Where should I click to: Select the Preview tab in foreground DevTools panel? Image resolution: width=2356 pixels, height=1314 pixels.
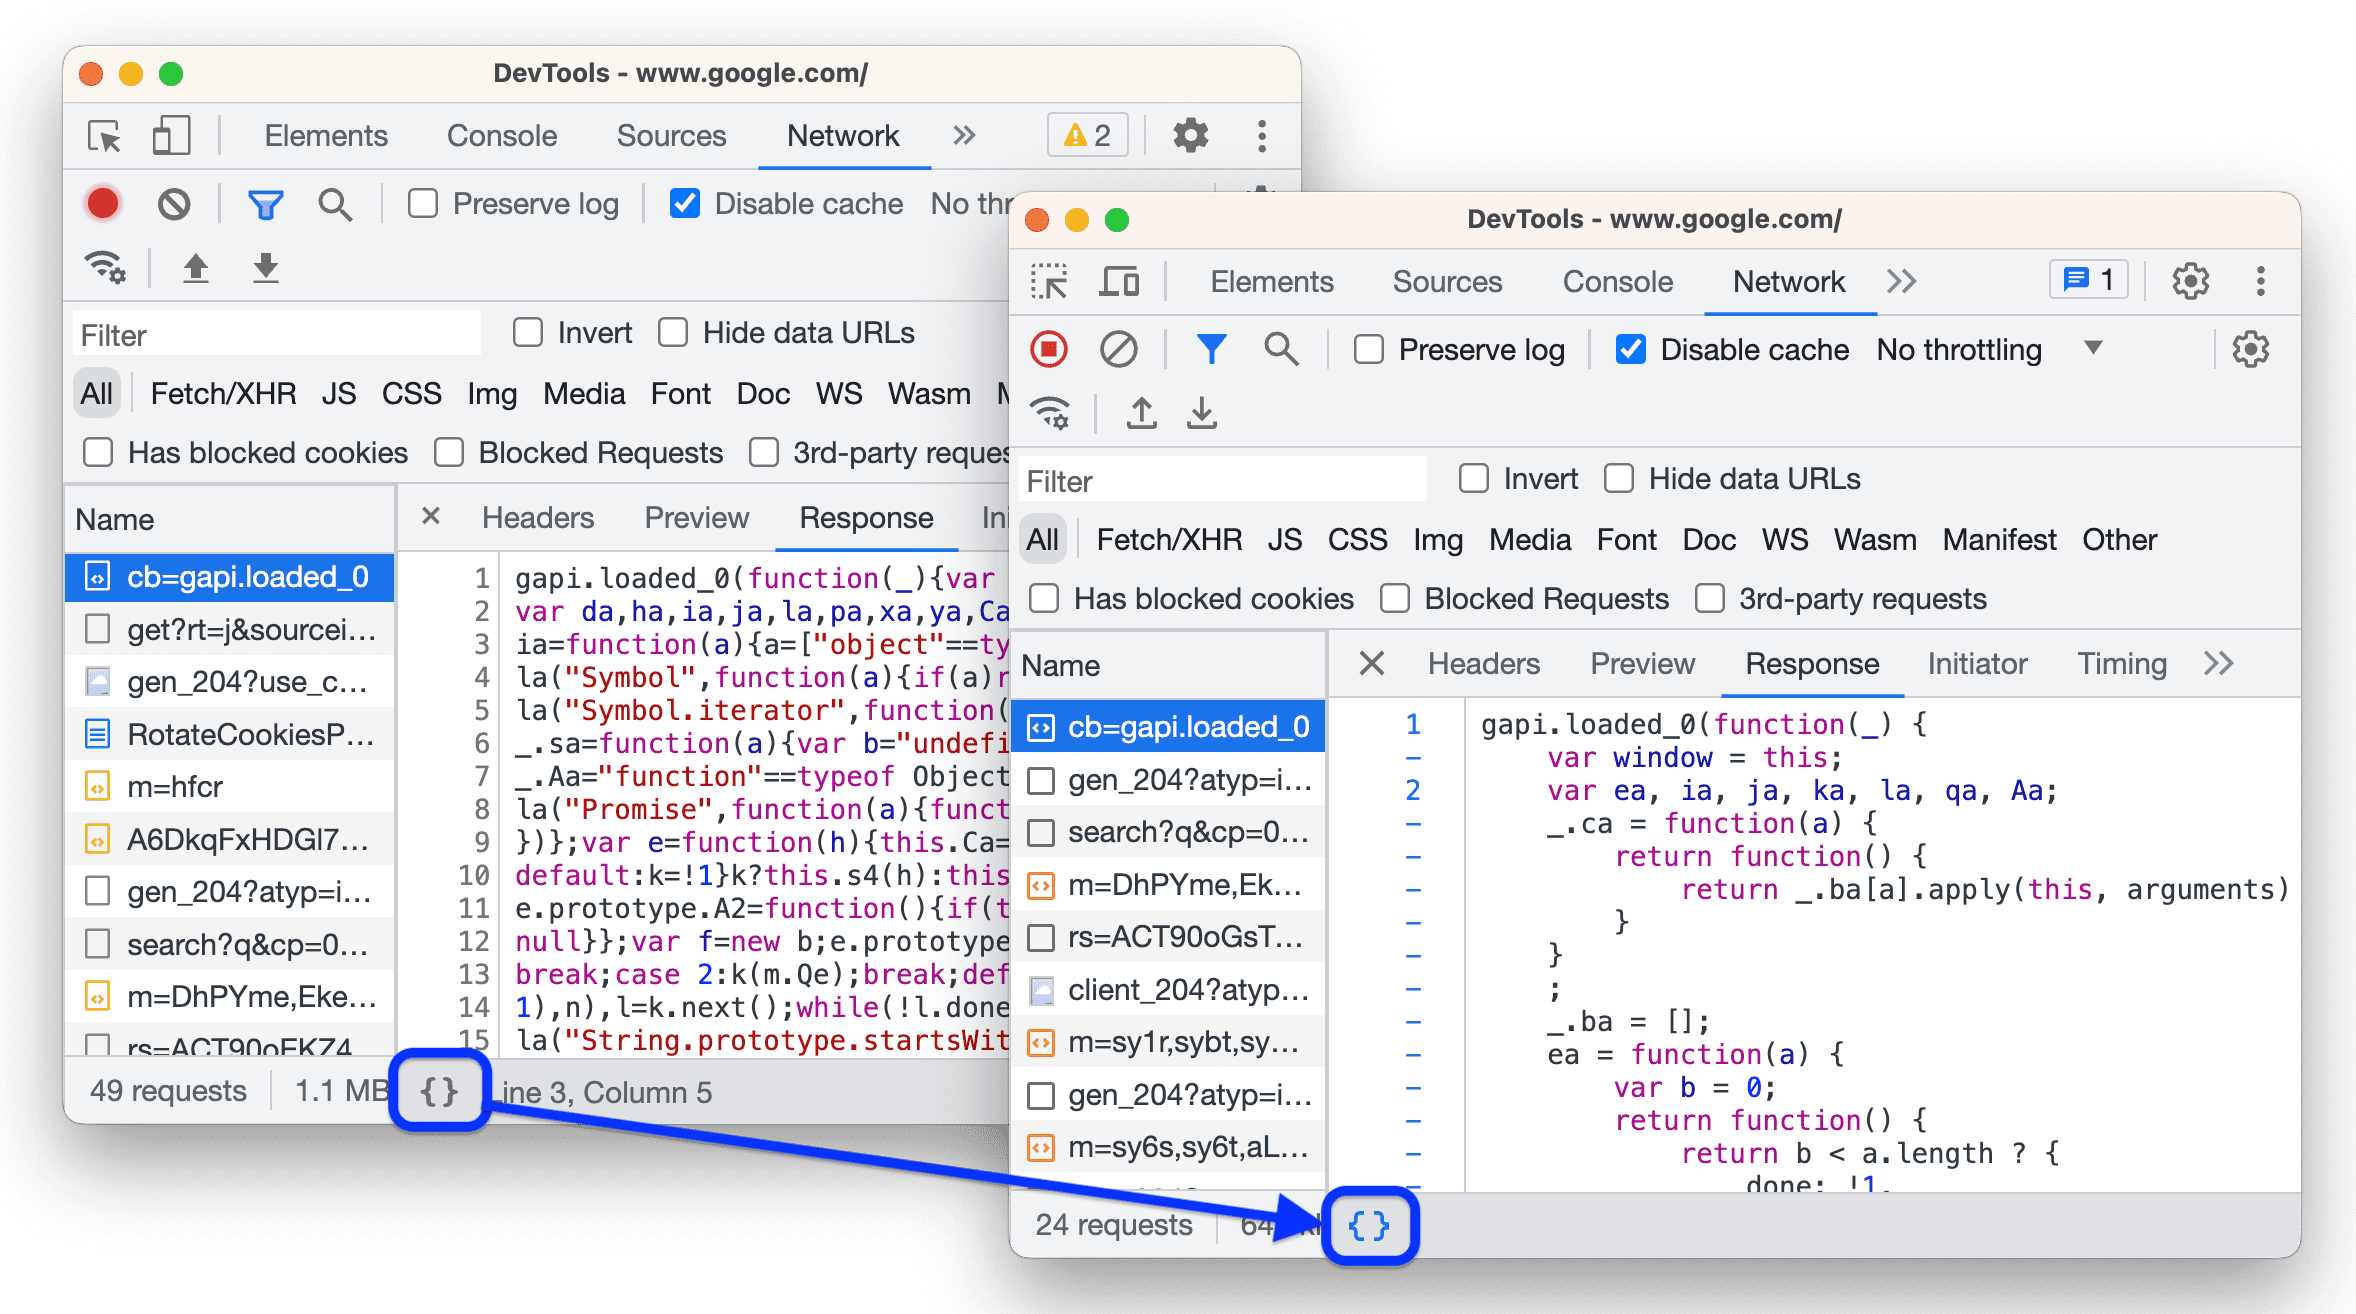[1641, 662]
